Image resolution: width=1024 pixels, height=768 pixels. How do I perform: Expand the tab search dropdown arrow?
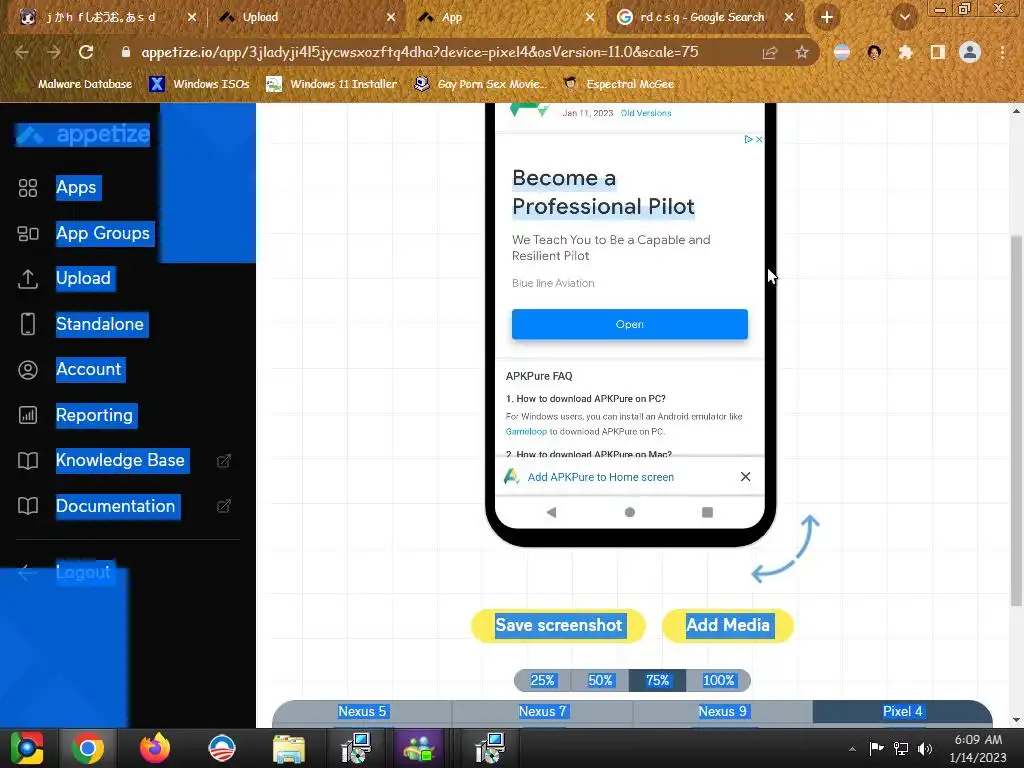coord(905,18)
